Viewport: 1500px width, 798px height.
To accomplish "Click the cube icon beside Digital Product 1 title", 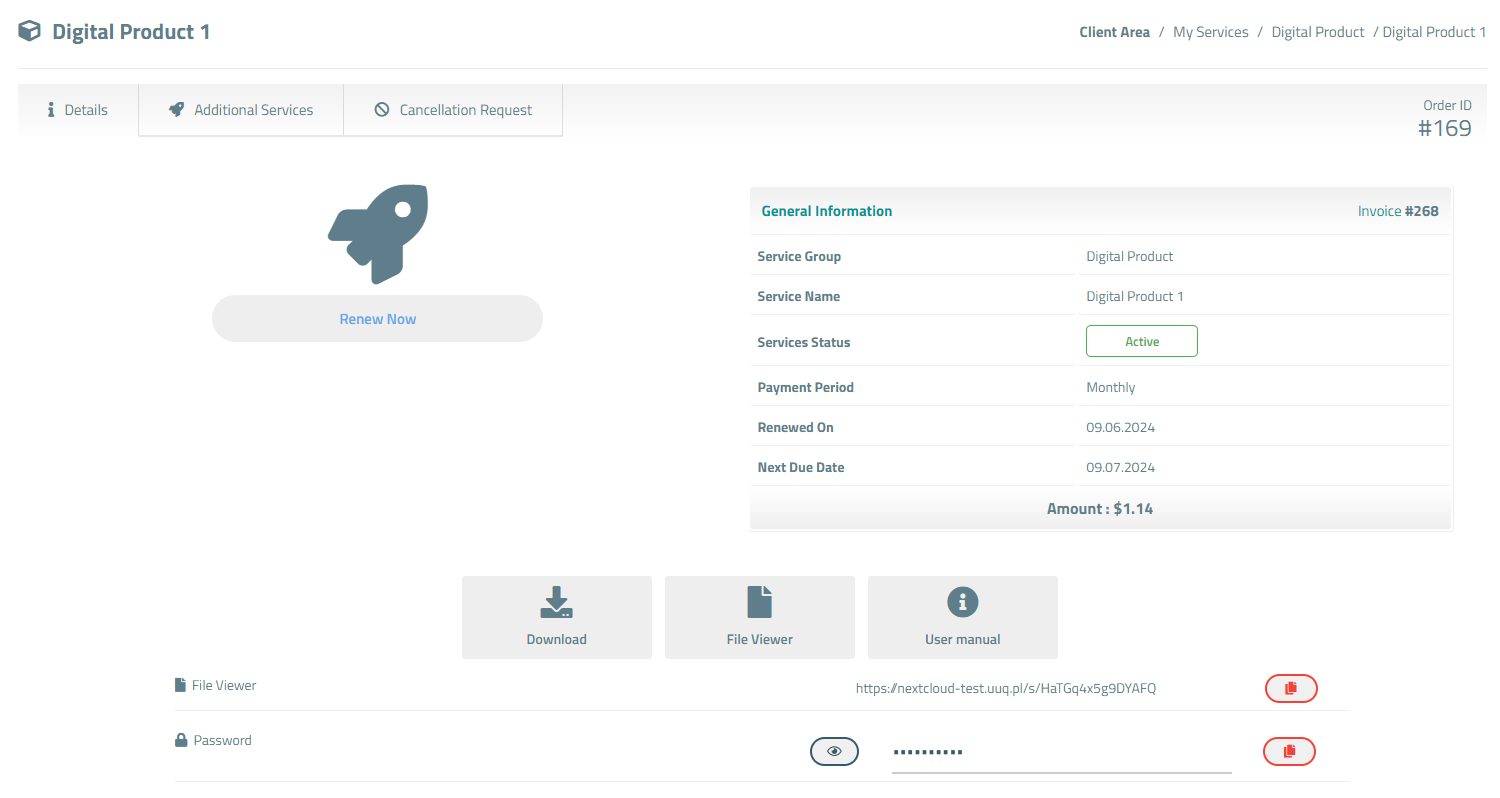I will [30, 31].
